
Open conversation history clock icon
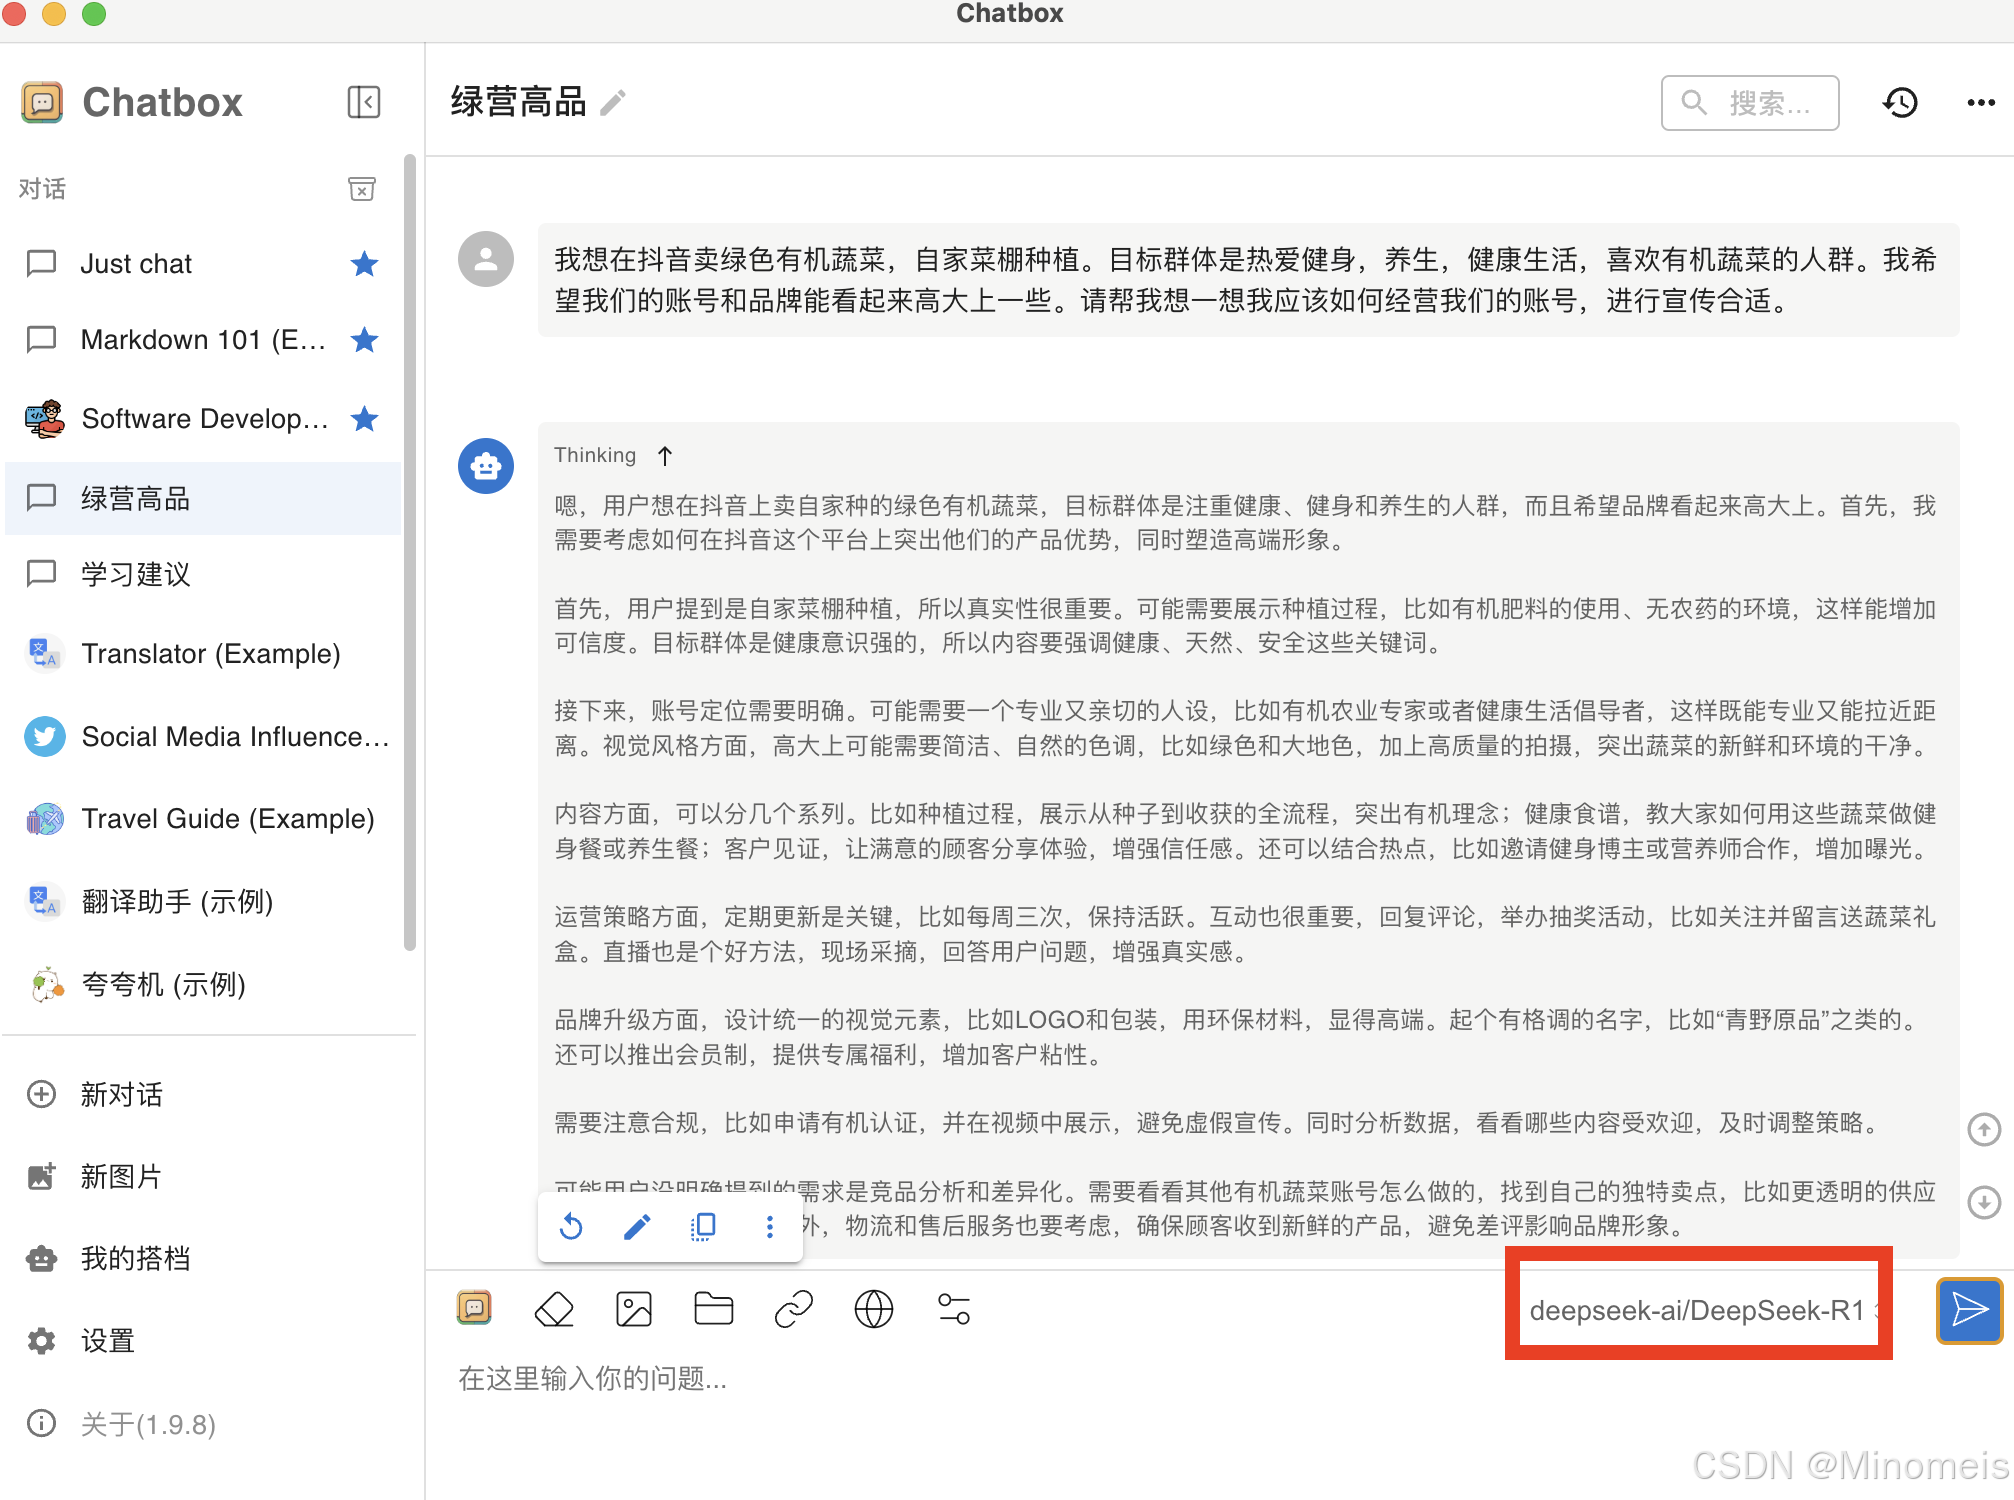click(1900, 102)
